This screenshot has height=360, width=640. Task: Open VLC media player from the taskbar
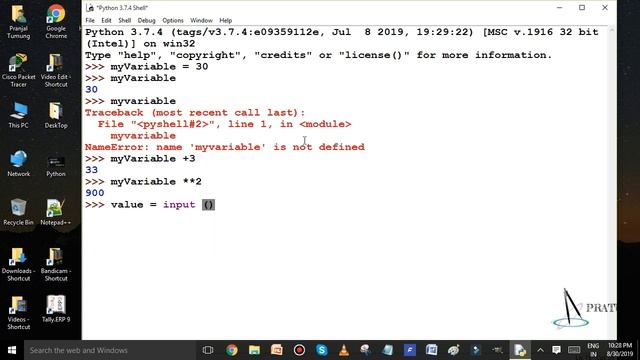point(344,350)
